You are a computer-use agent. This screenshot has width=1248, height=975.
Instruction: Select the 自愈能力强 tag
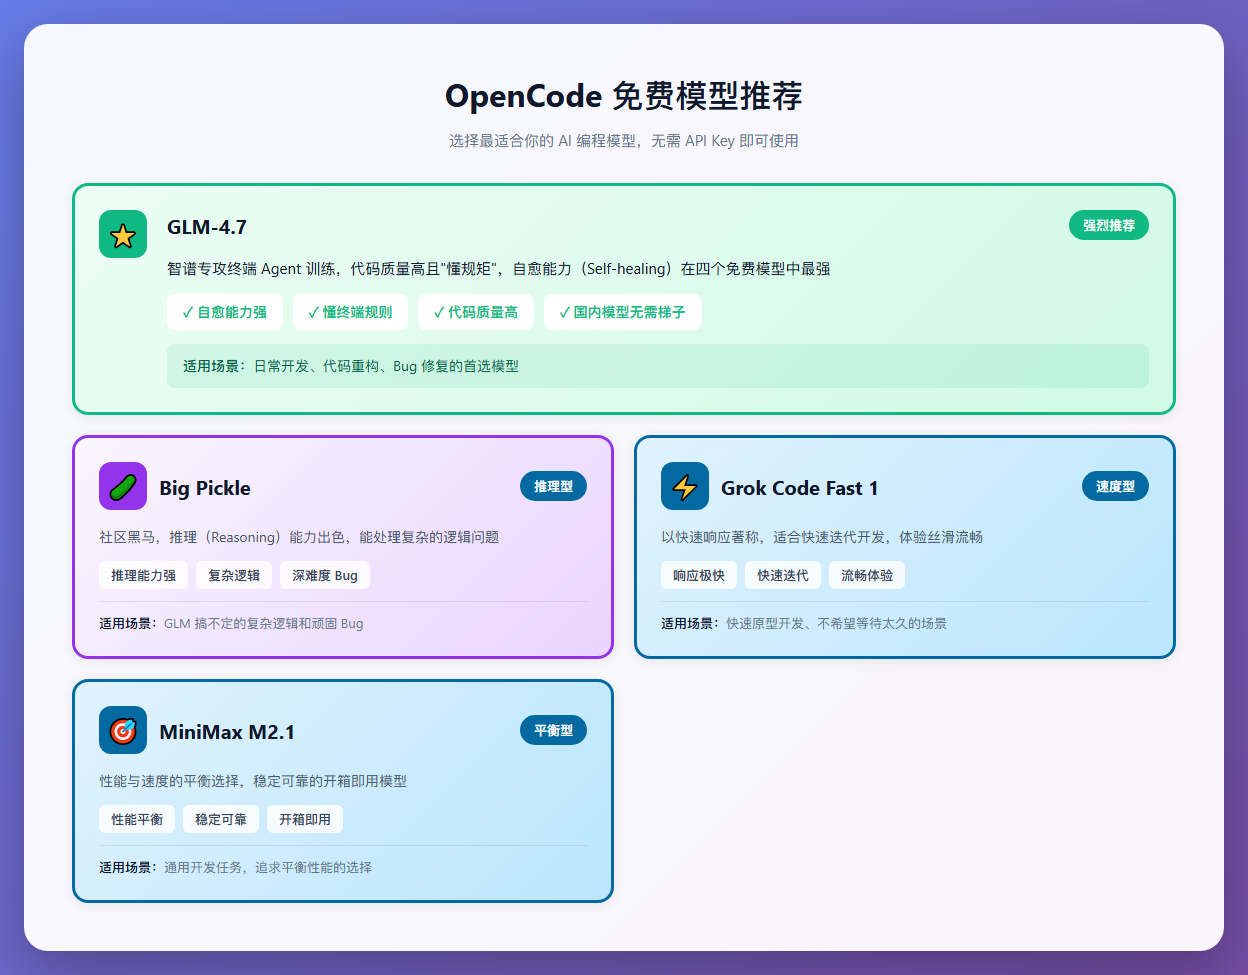pyautogui.click(x=225, y=312)
